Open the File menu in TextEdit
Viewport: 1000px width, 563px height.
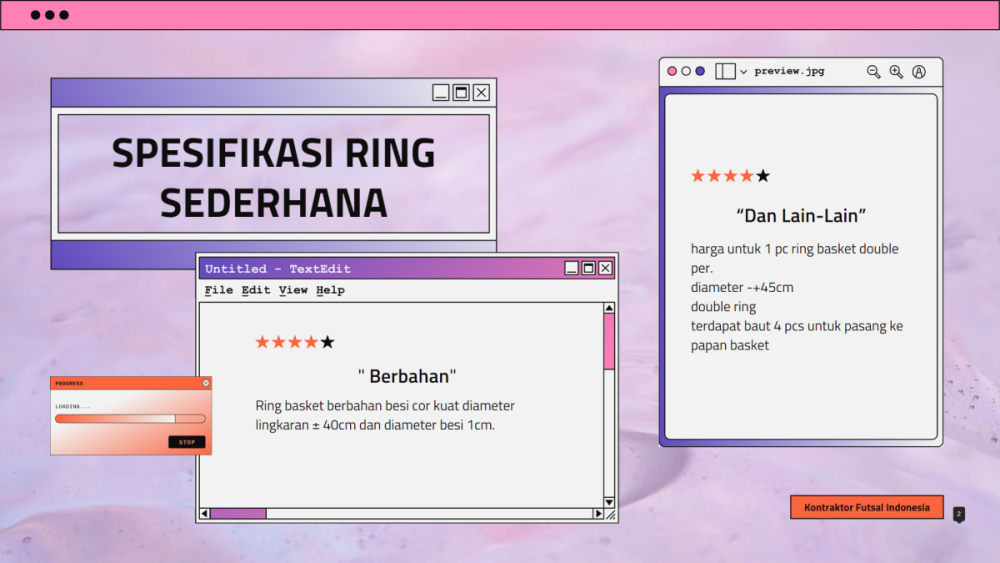click(x=219, y=290)
